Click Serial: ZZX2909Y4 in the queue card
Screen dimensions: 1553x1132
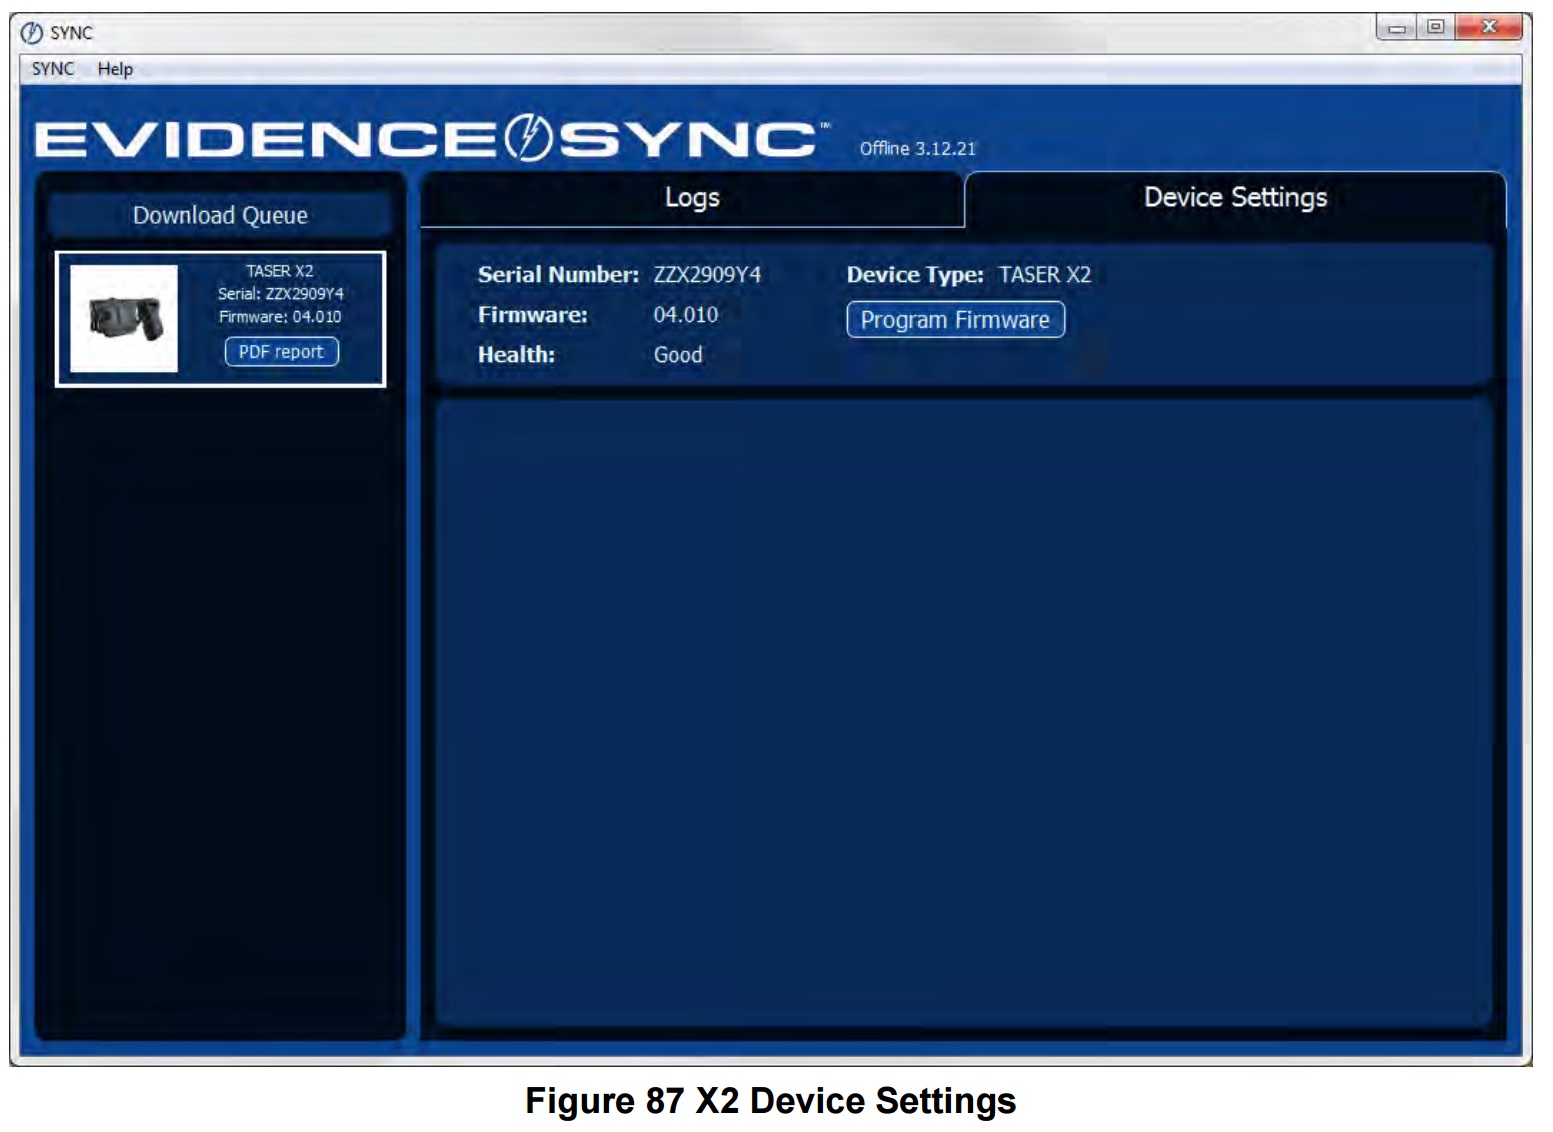[281, 296]
